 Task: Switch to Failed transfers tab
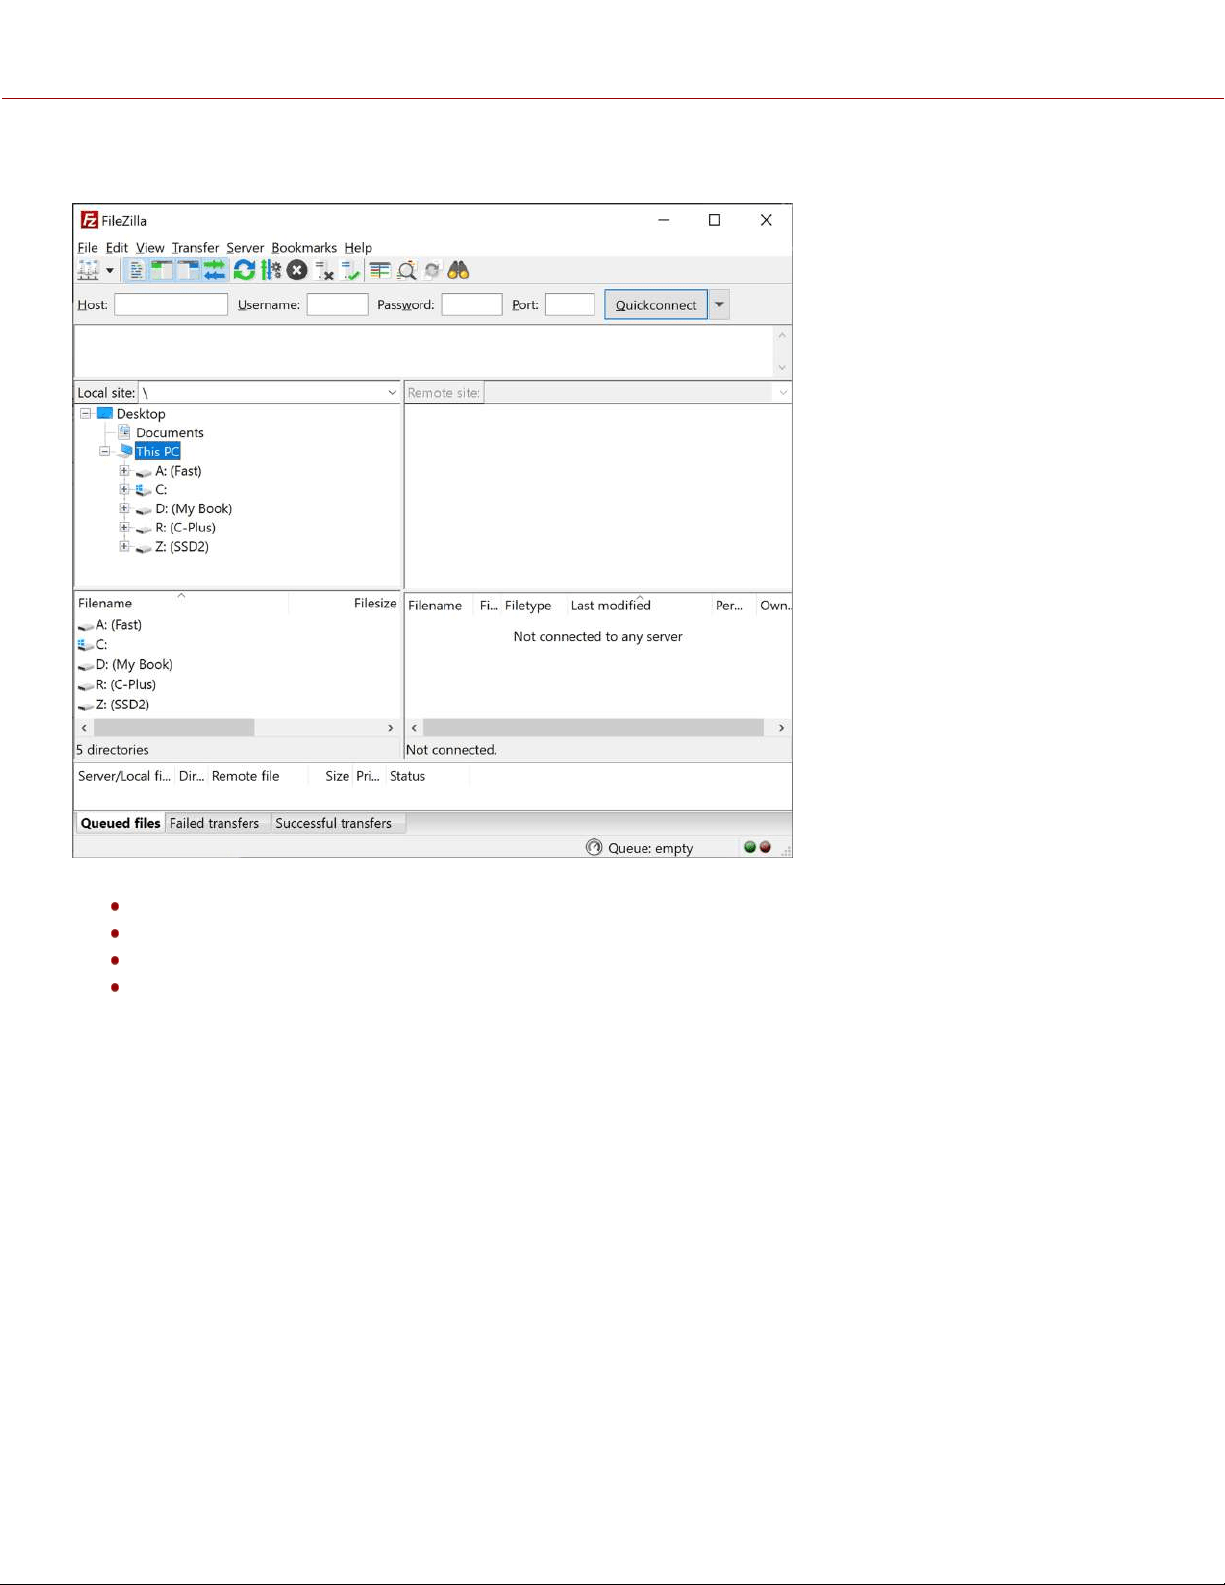[215, 823]
